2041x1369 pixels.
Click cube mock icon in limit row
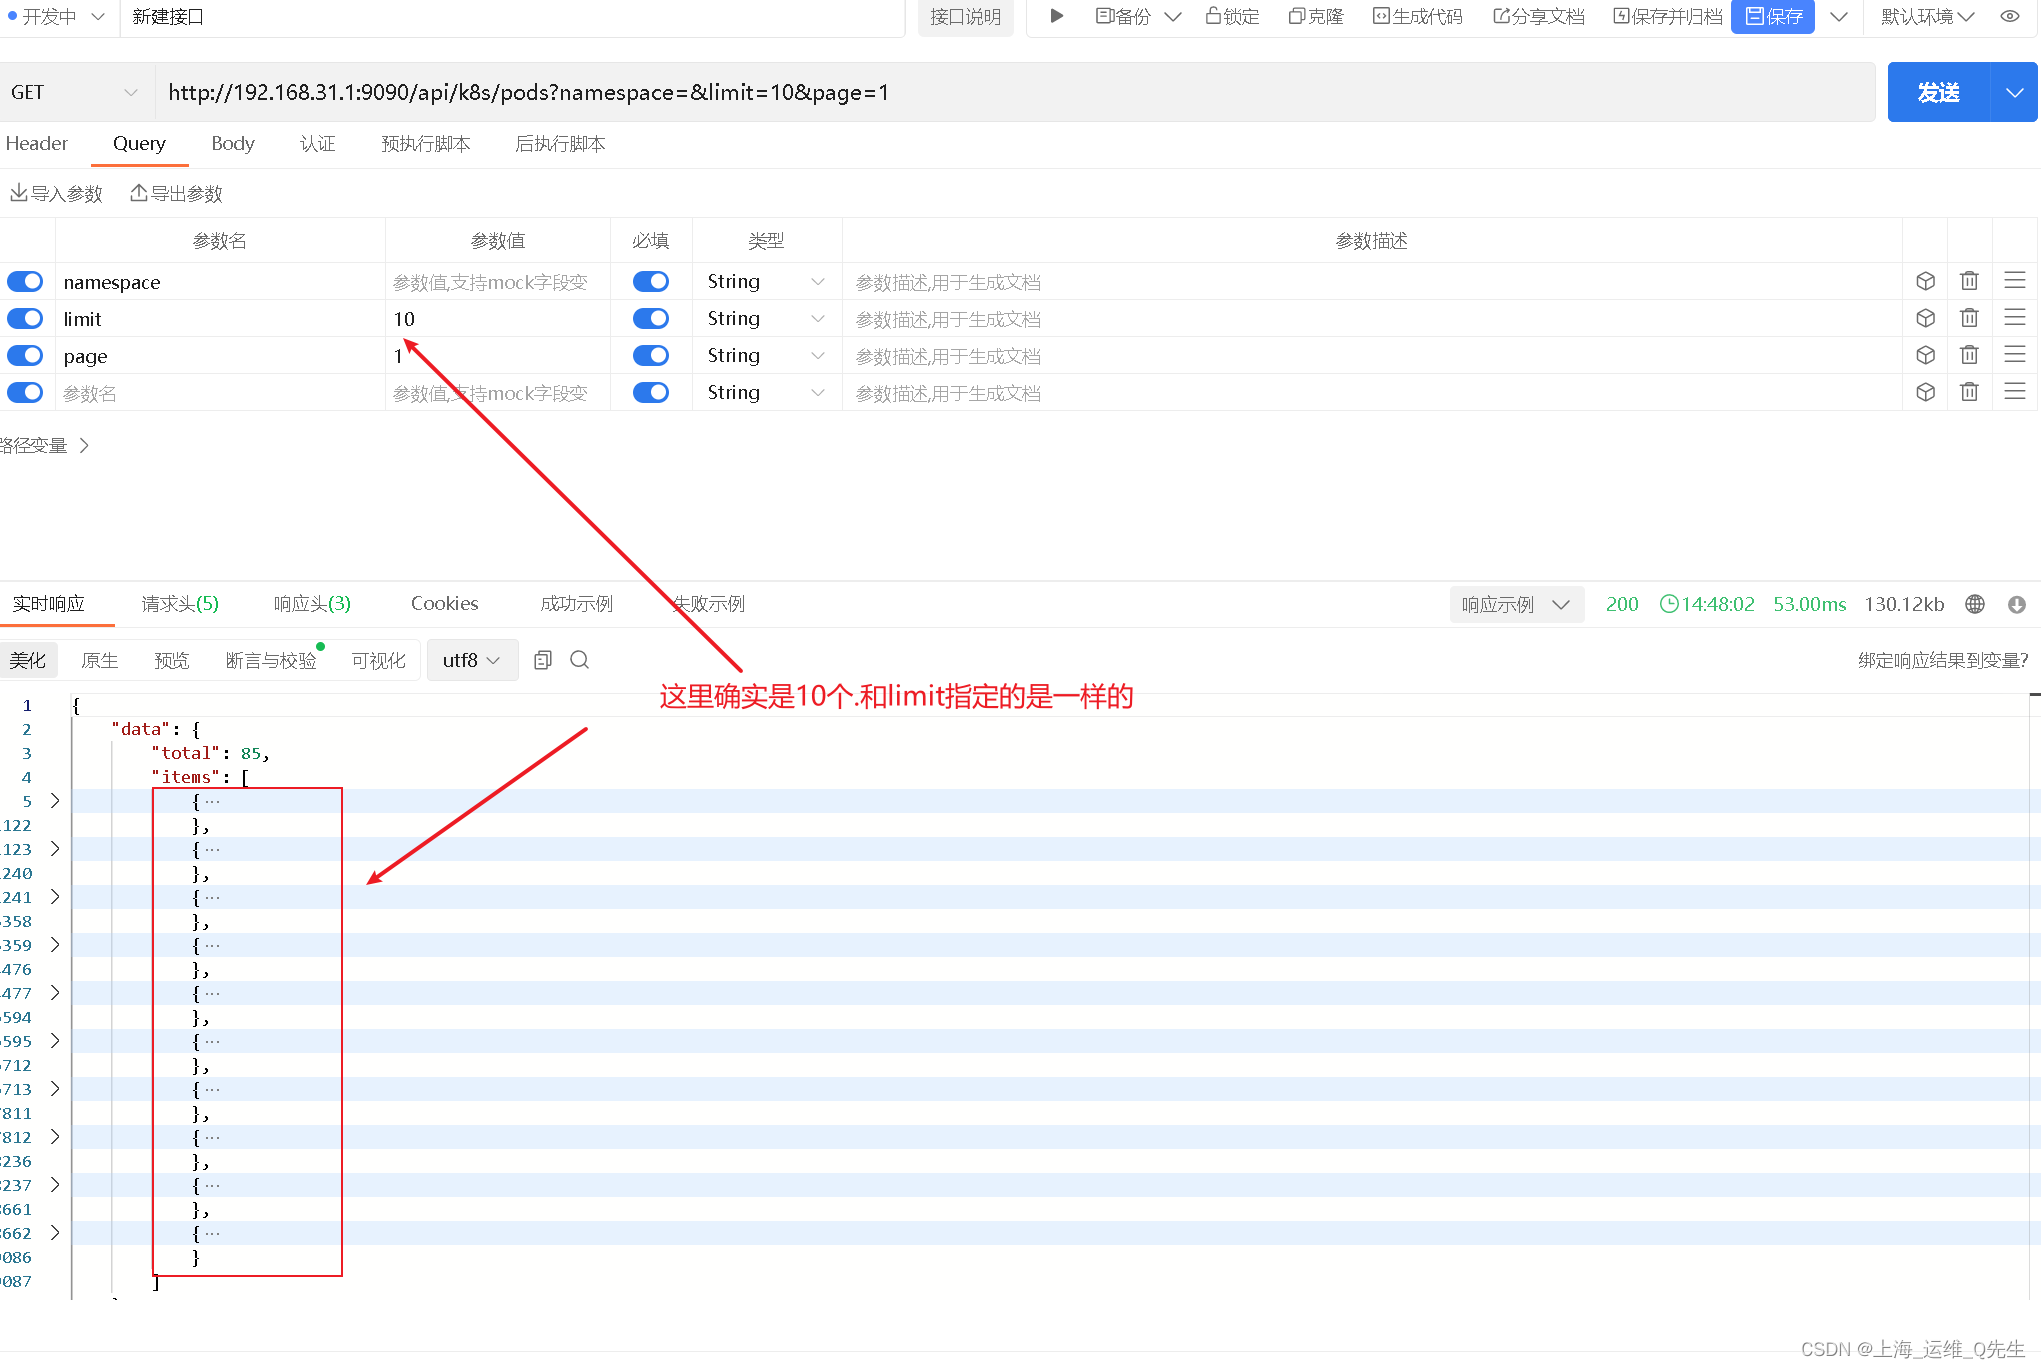pyautogui.click(x=1925, y=319)
